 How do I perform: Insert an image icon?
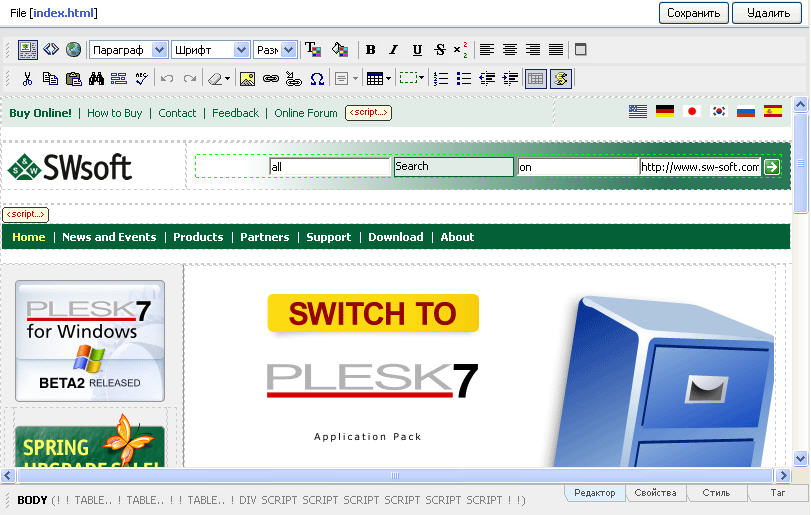(247, 79)
